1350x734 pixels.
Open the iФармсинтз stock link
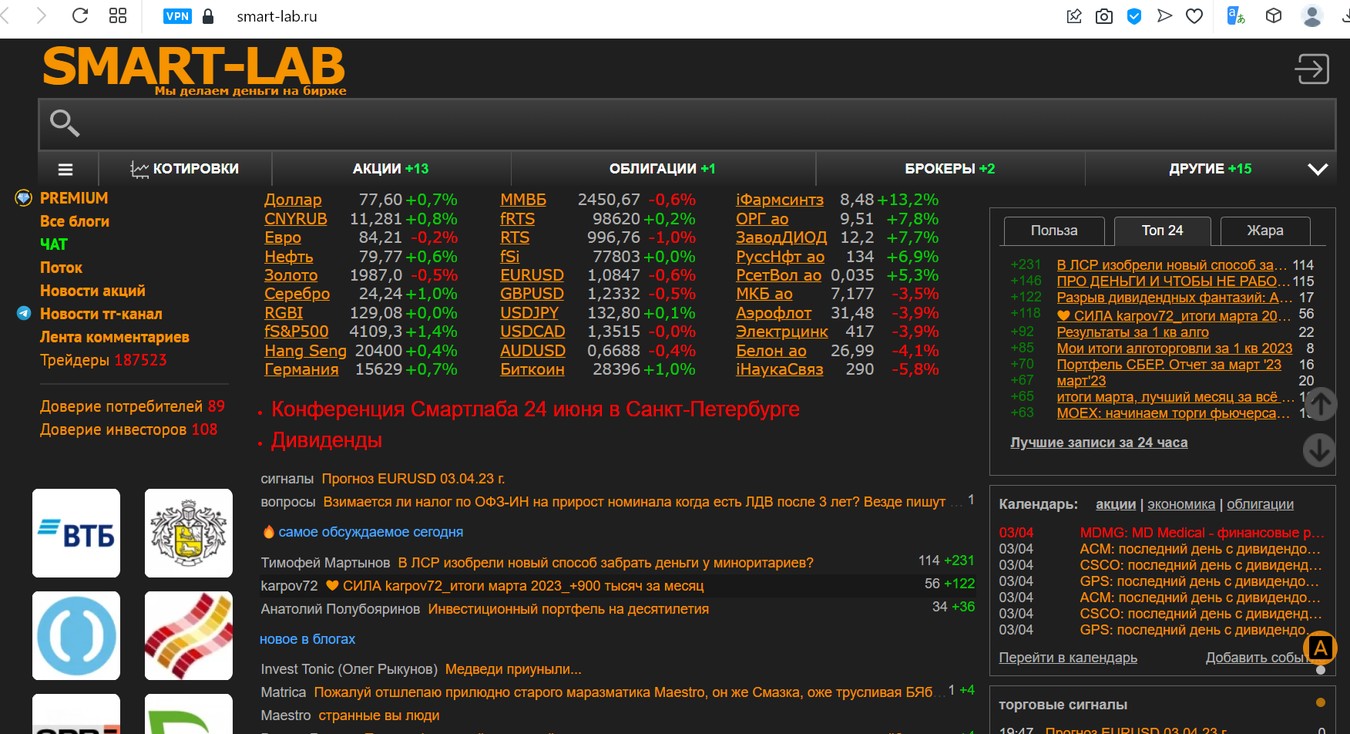tap(780, 200)
